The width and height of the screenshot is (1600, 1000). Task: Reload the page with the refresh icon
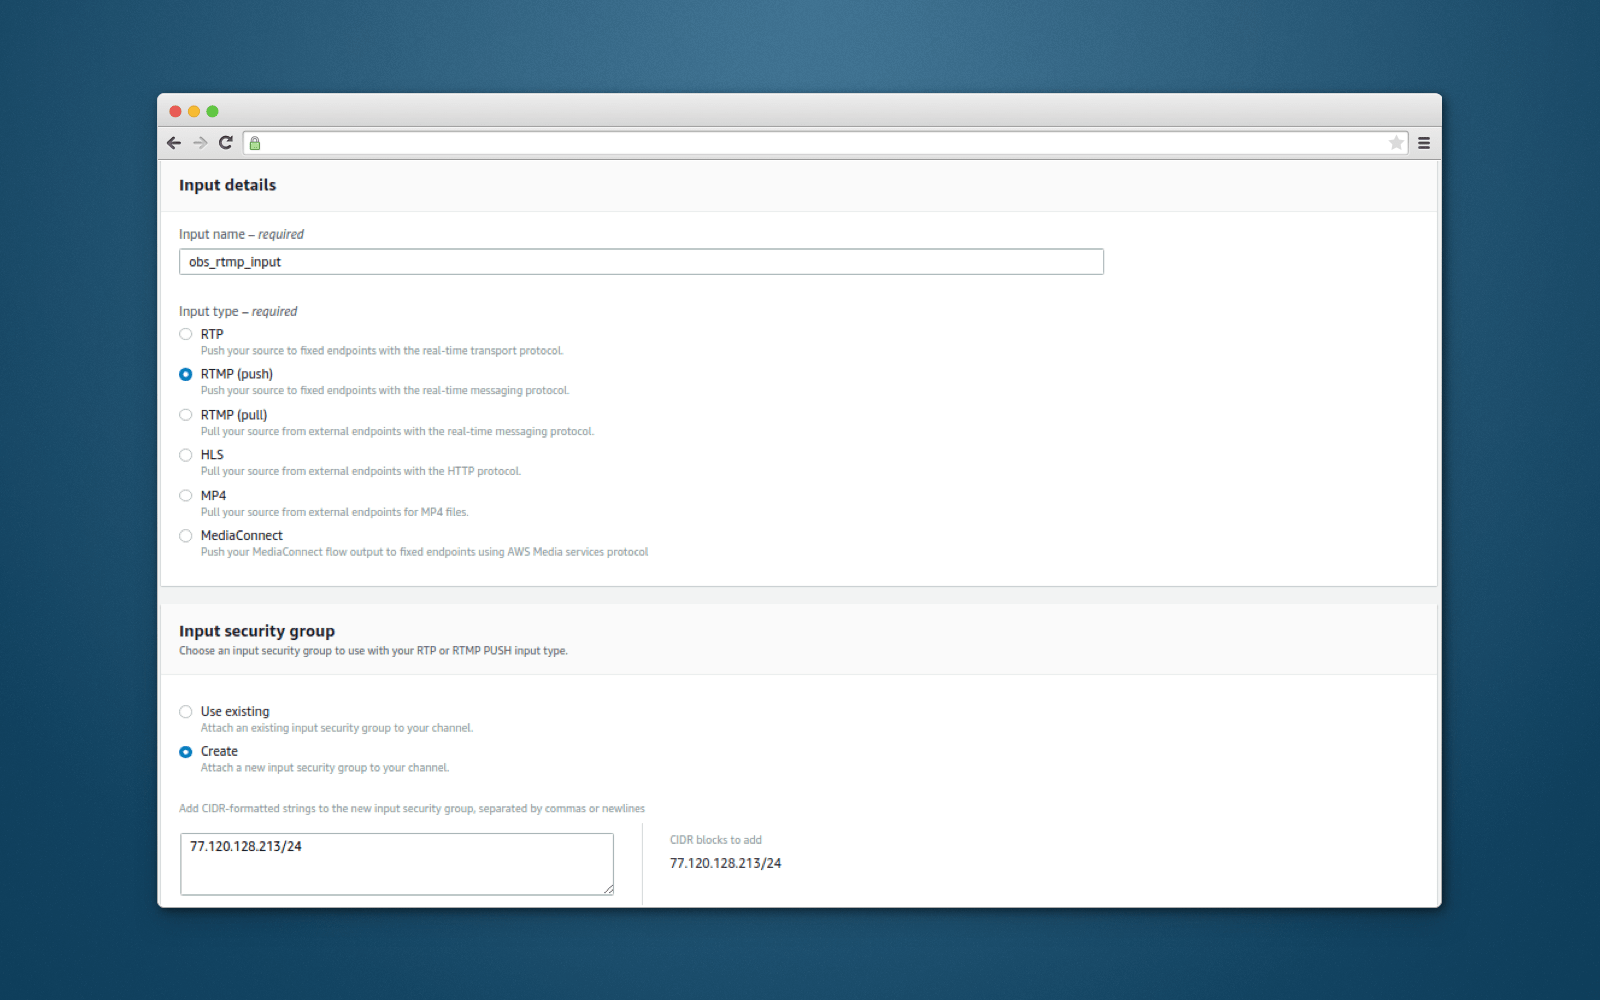tap(226, 143)
